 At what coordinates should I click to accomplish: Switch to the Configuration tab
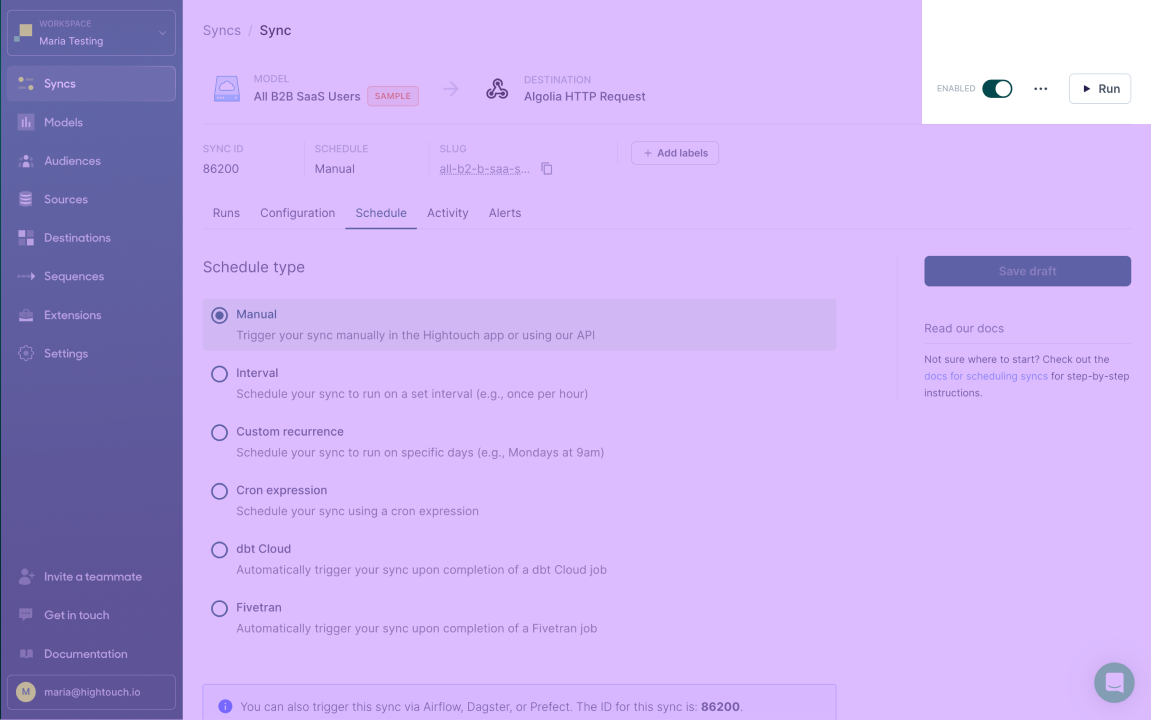(x=297, y=213)
